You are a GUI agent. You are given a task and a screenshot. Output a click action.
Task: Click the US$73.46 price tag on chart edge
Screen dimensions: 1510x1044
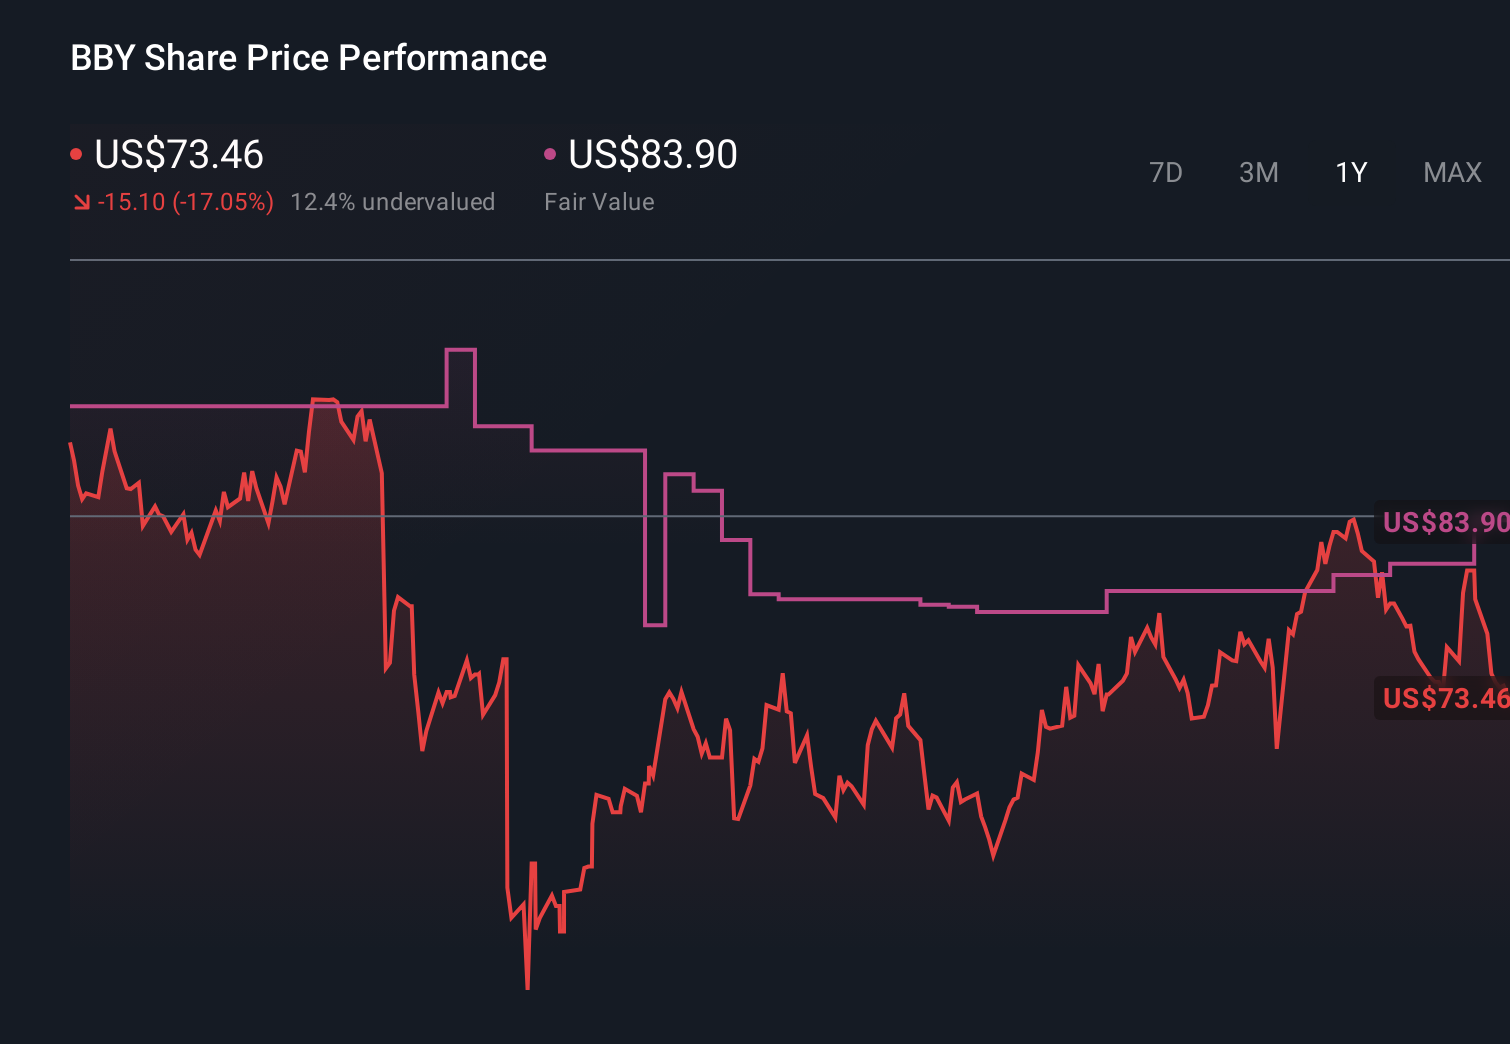pyautogui.click(x=1444, y=698)
